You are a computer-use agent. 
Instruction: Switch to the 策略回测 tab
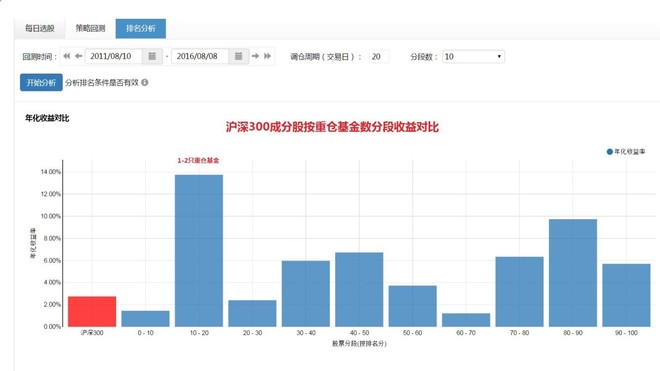pos(90,29)
